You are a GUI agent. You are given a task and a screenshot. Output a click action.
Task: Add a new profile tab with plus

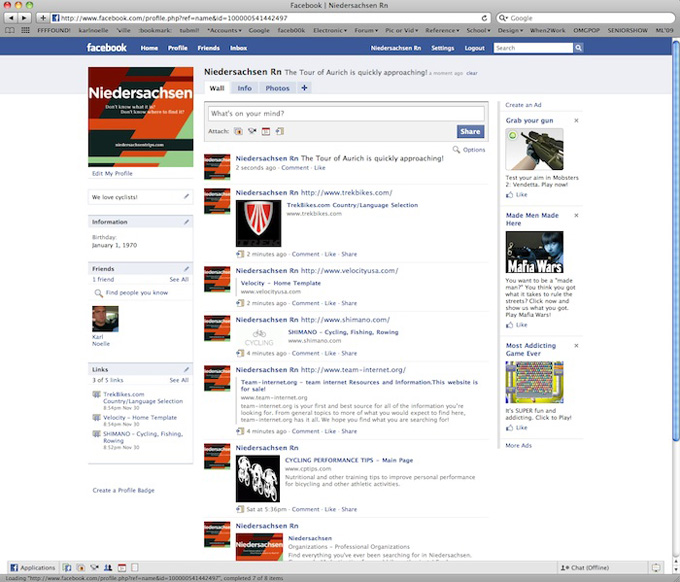click(x=304, y=88)
